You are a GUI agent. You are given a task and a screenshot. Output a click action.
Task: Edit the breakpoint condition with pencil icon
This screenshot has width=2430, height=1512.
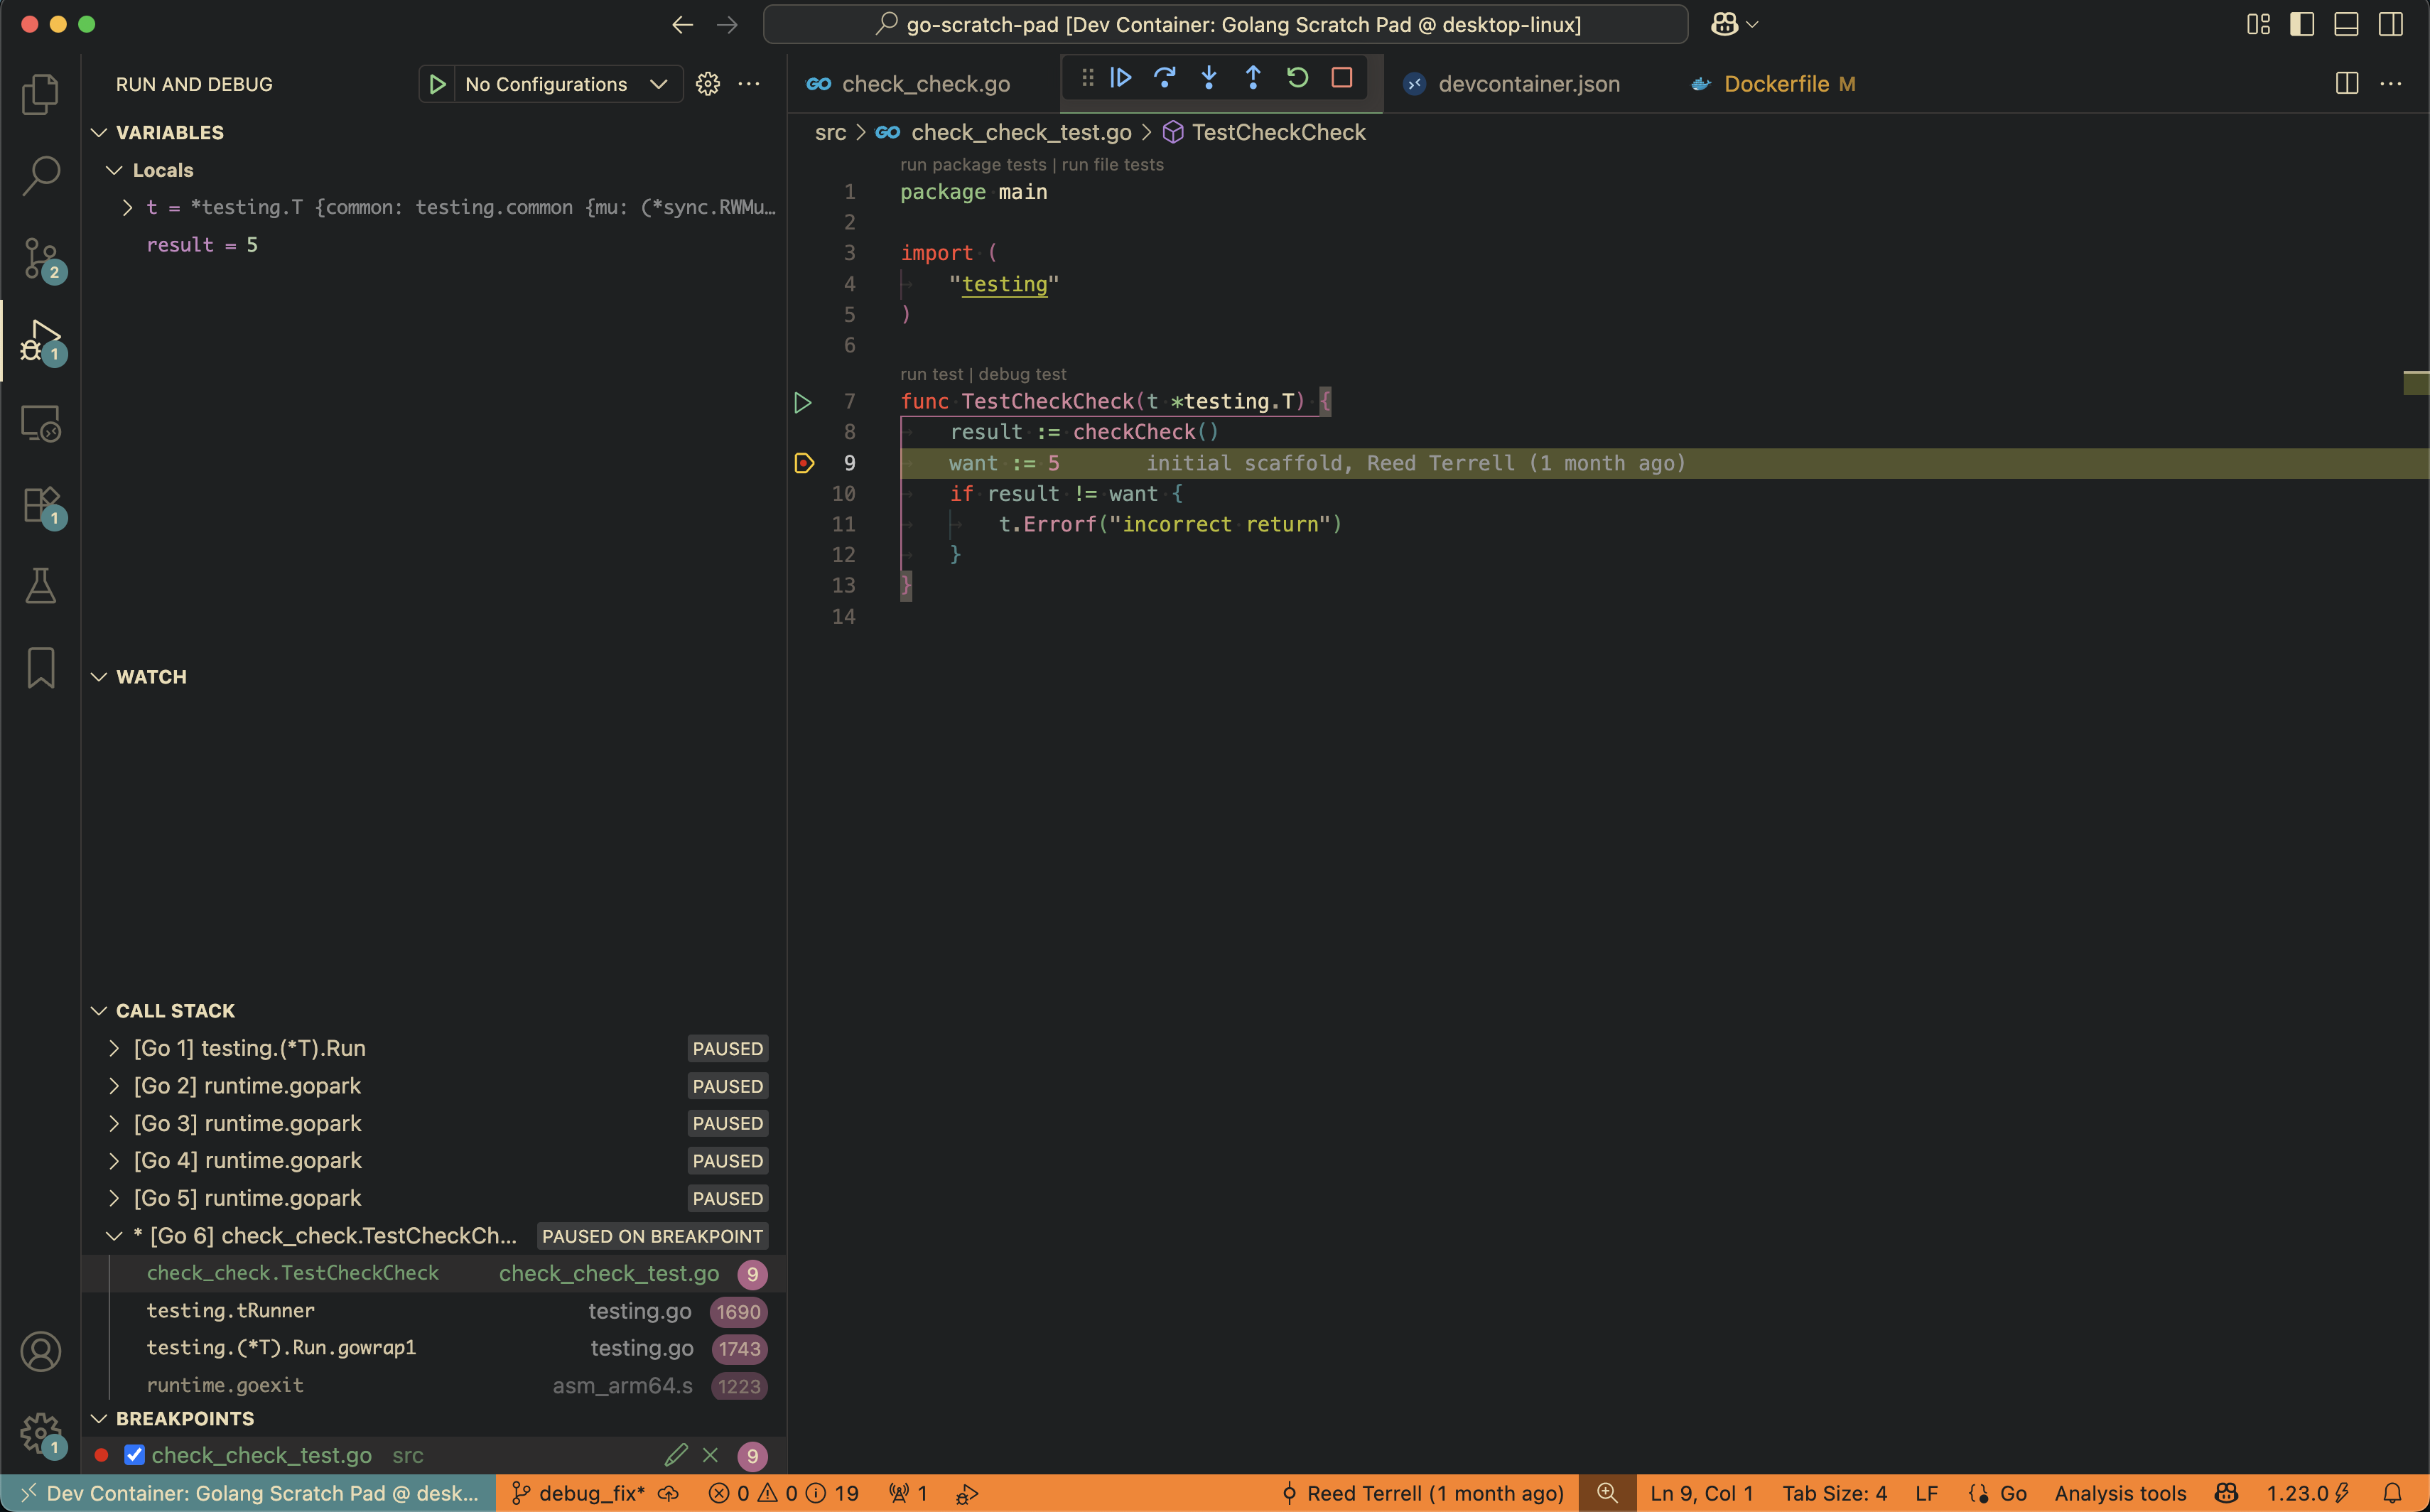676,1455
